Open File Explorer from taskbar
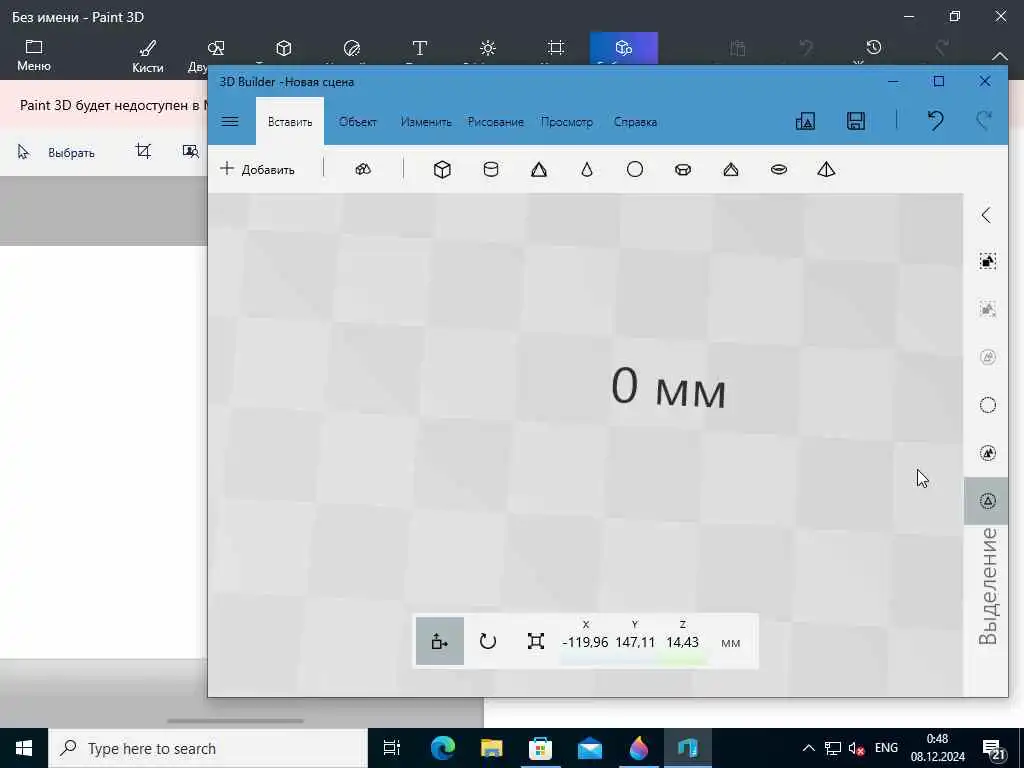 (x=492, y=748)
